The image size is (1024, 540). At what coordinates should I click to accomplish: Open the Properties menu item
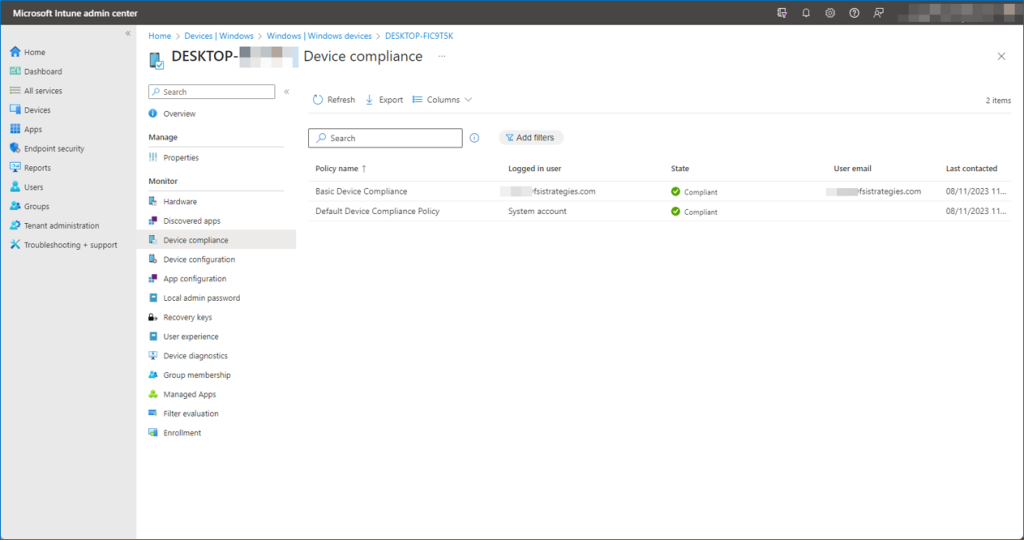tap(181, 157)
